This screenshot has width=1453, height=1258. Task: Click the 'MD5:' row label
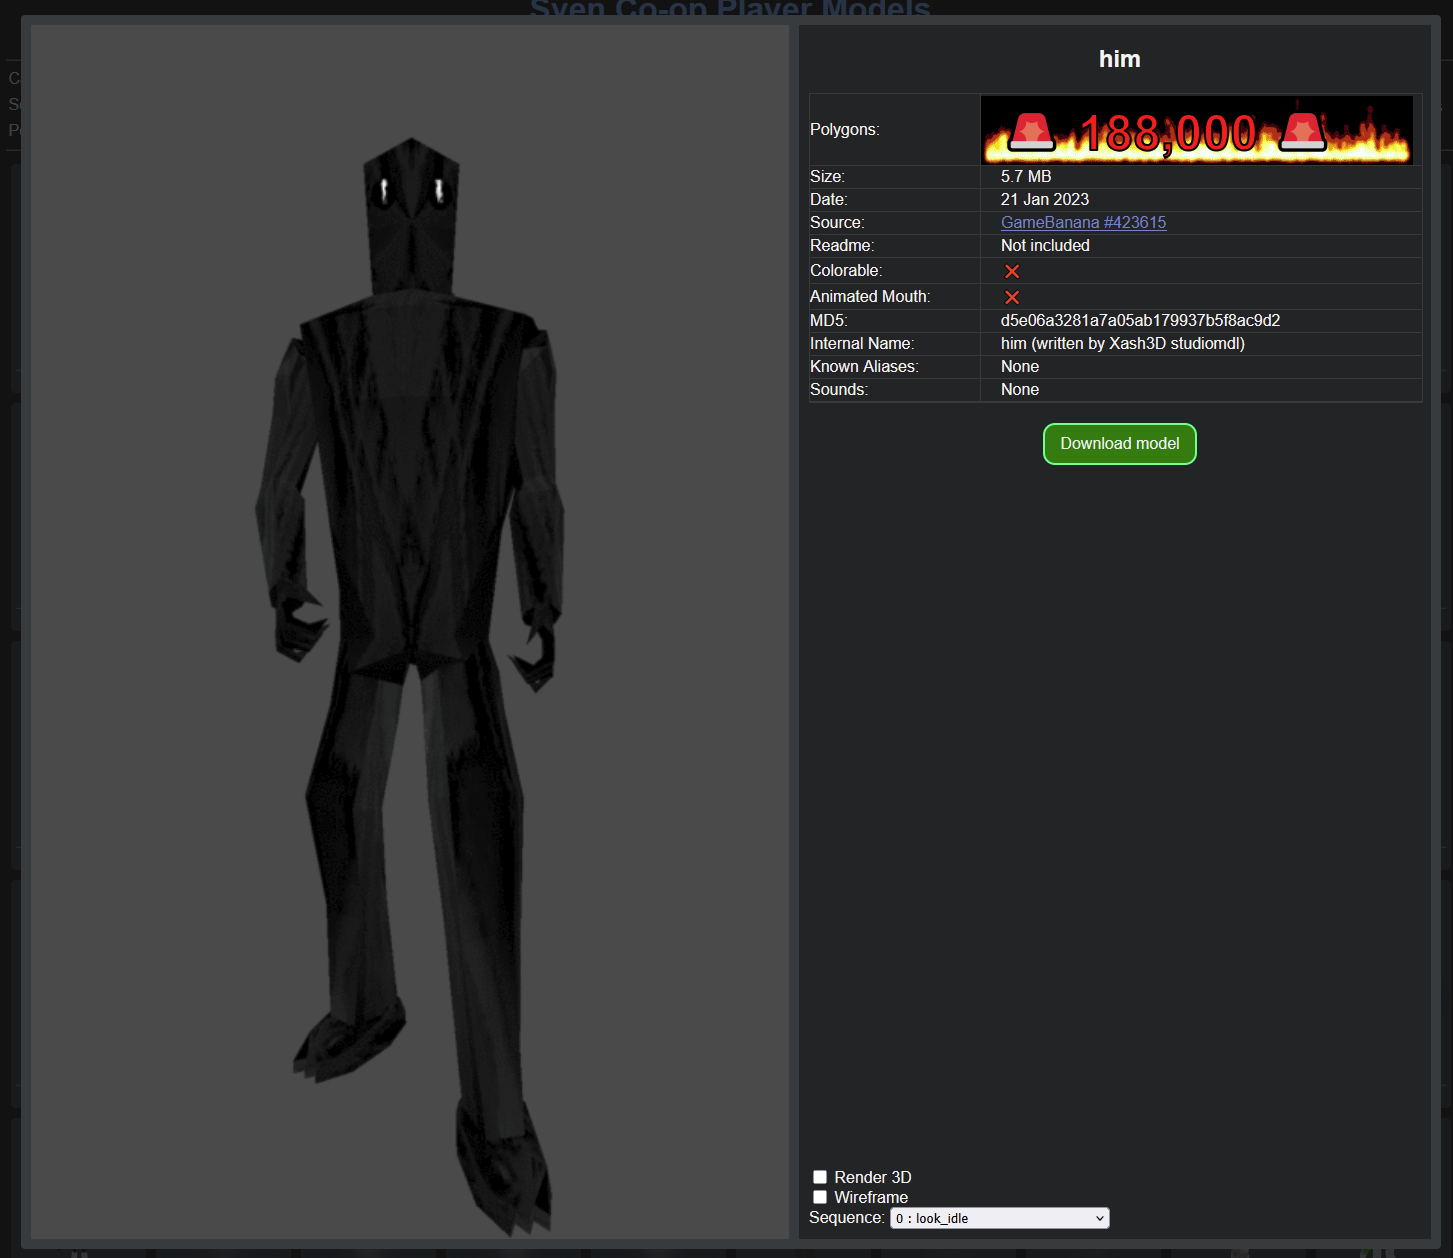(x=829, y=321)
